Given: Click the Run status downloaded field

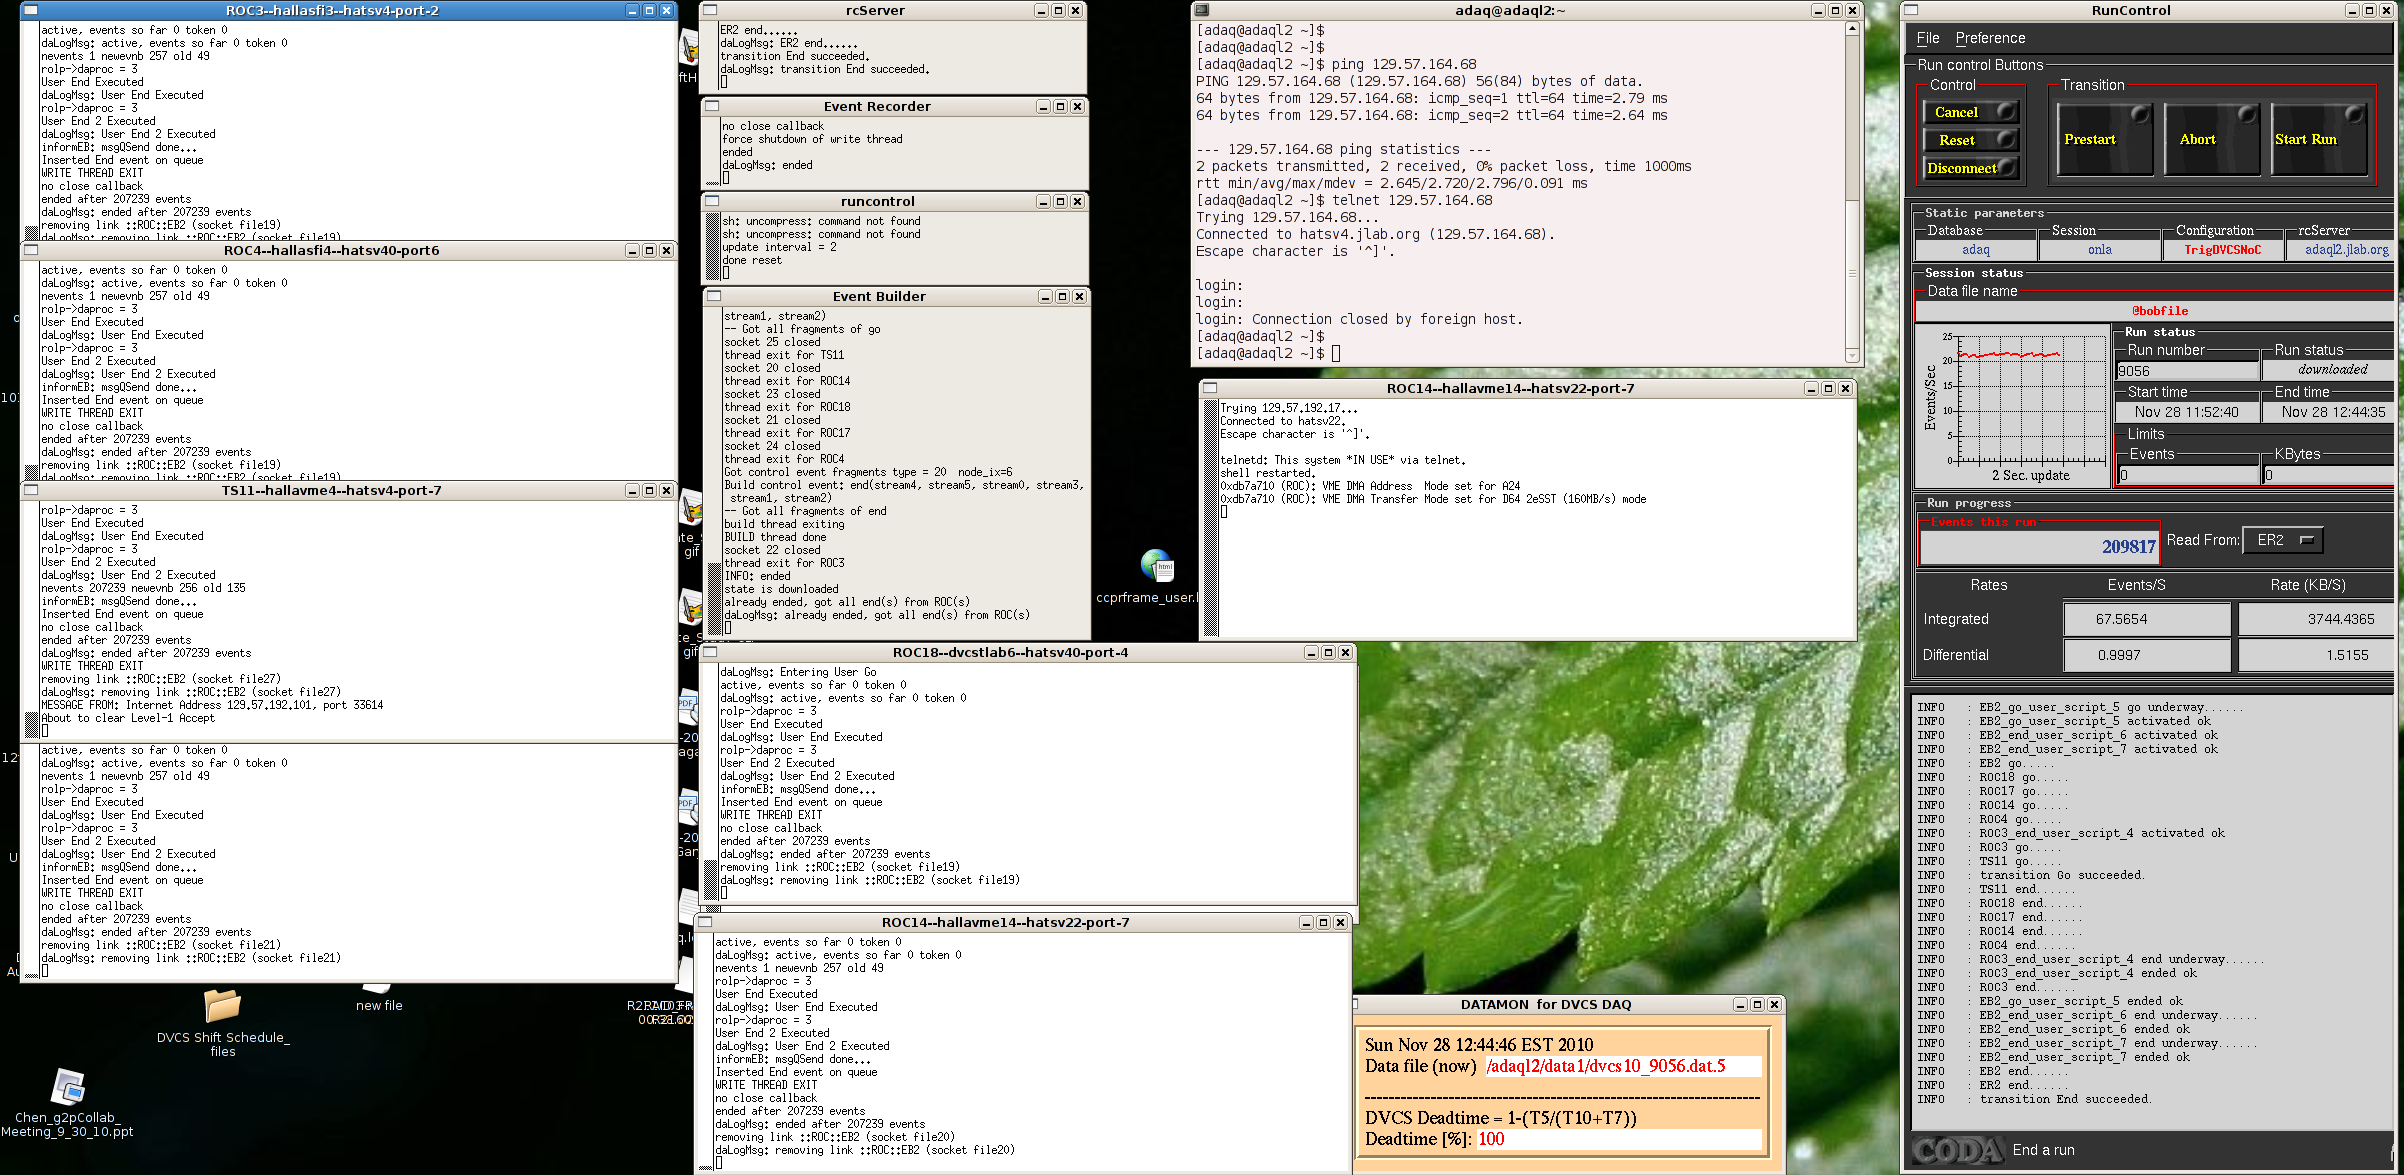Looking at the screenshot, I should (2330, 370).
